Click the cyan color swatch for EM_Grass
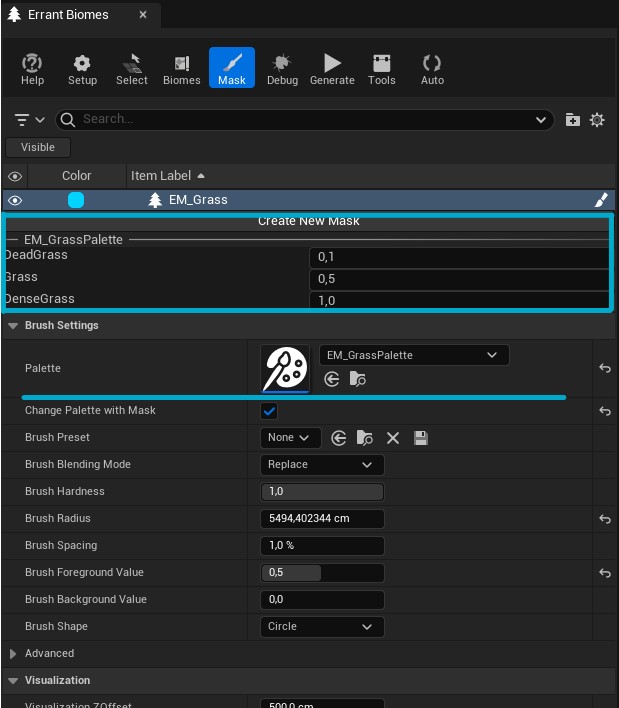 [76, 200]
